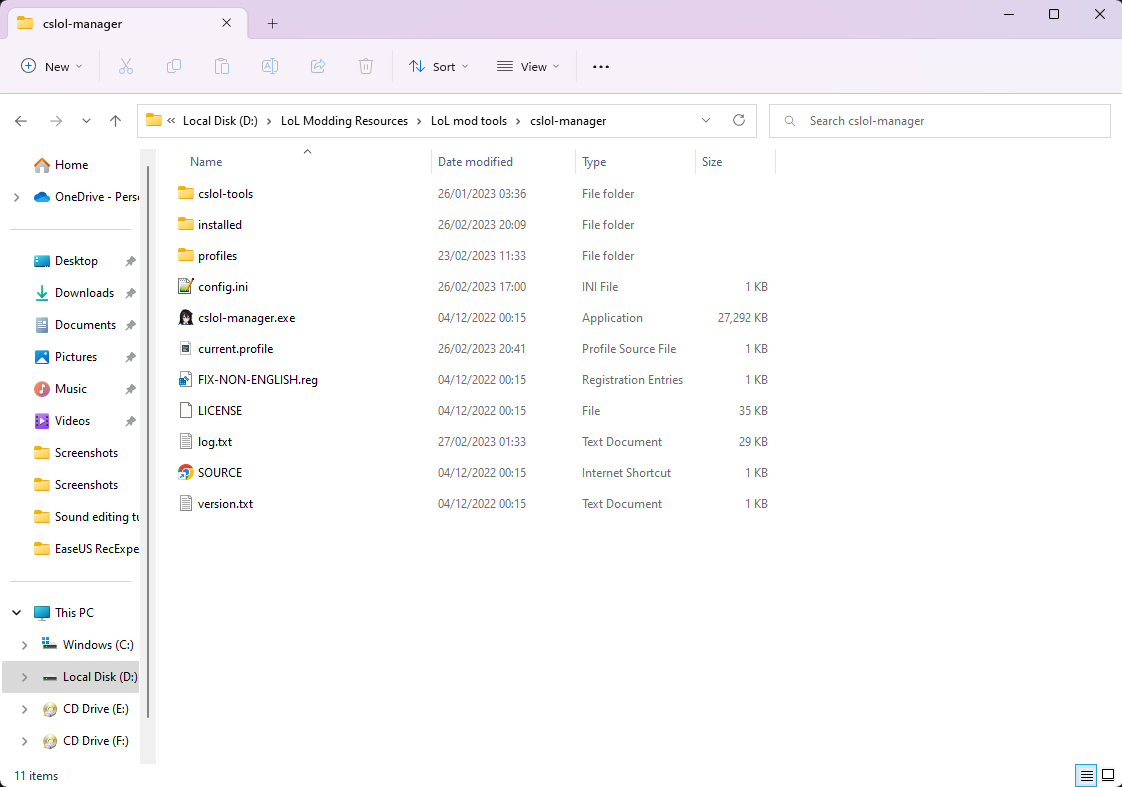Expand hidden breadcrumb path chevrons
Image resolution: width=1122 pixels, height=787 pixels.
[x=171, y=121]
